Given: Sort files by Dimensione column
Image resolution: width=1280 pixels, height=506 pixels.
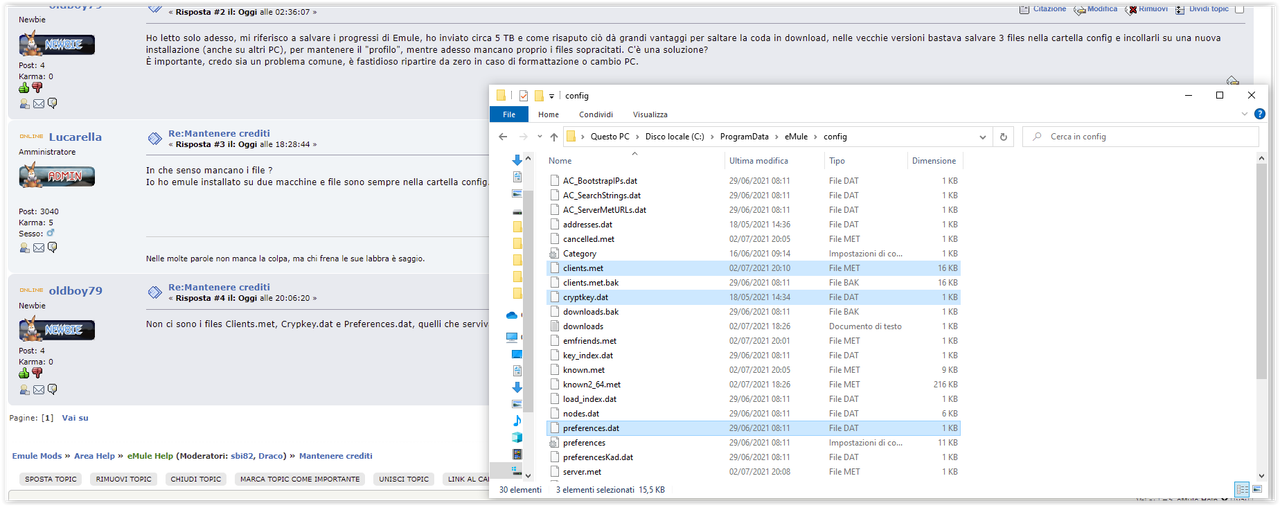Looking at the screenshot, I should [934, 160].
